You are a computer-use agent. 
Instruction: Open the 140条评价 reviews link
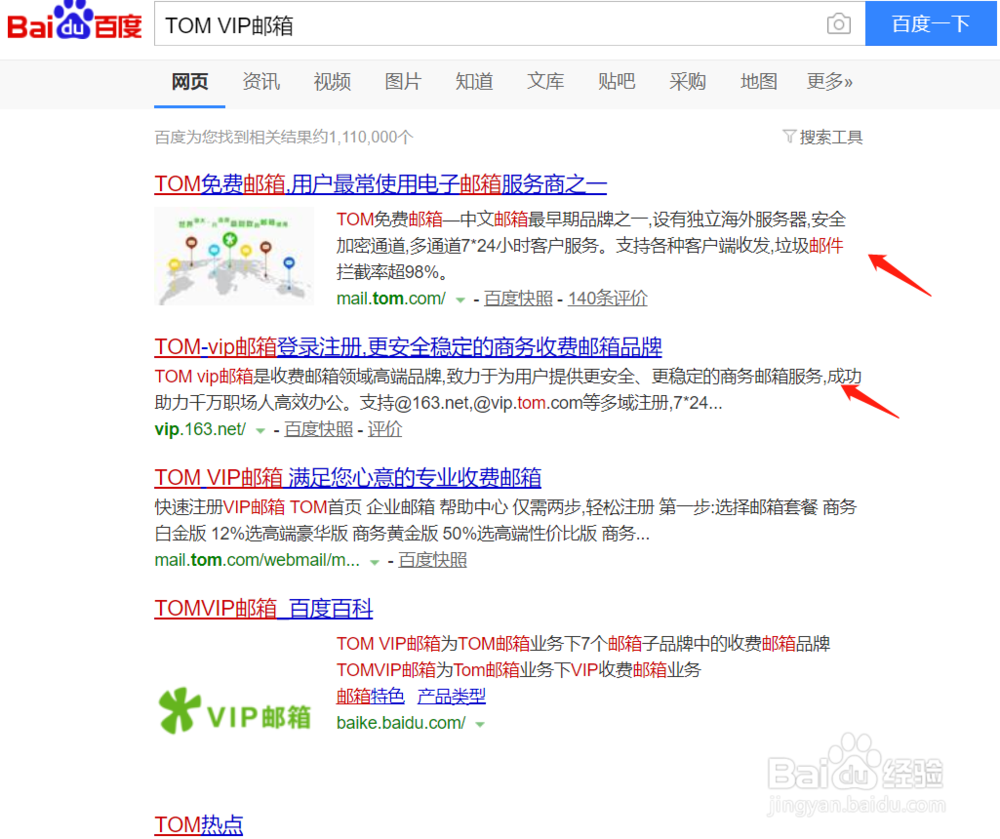607,298
